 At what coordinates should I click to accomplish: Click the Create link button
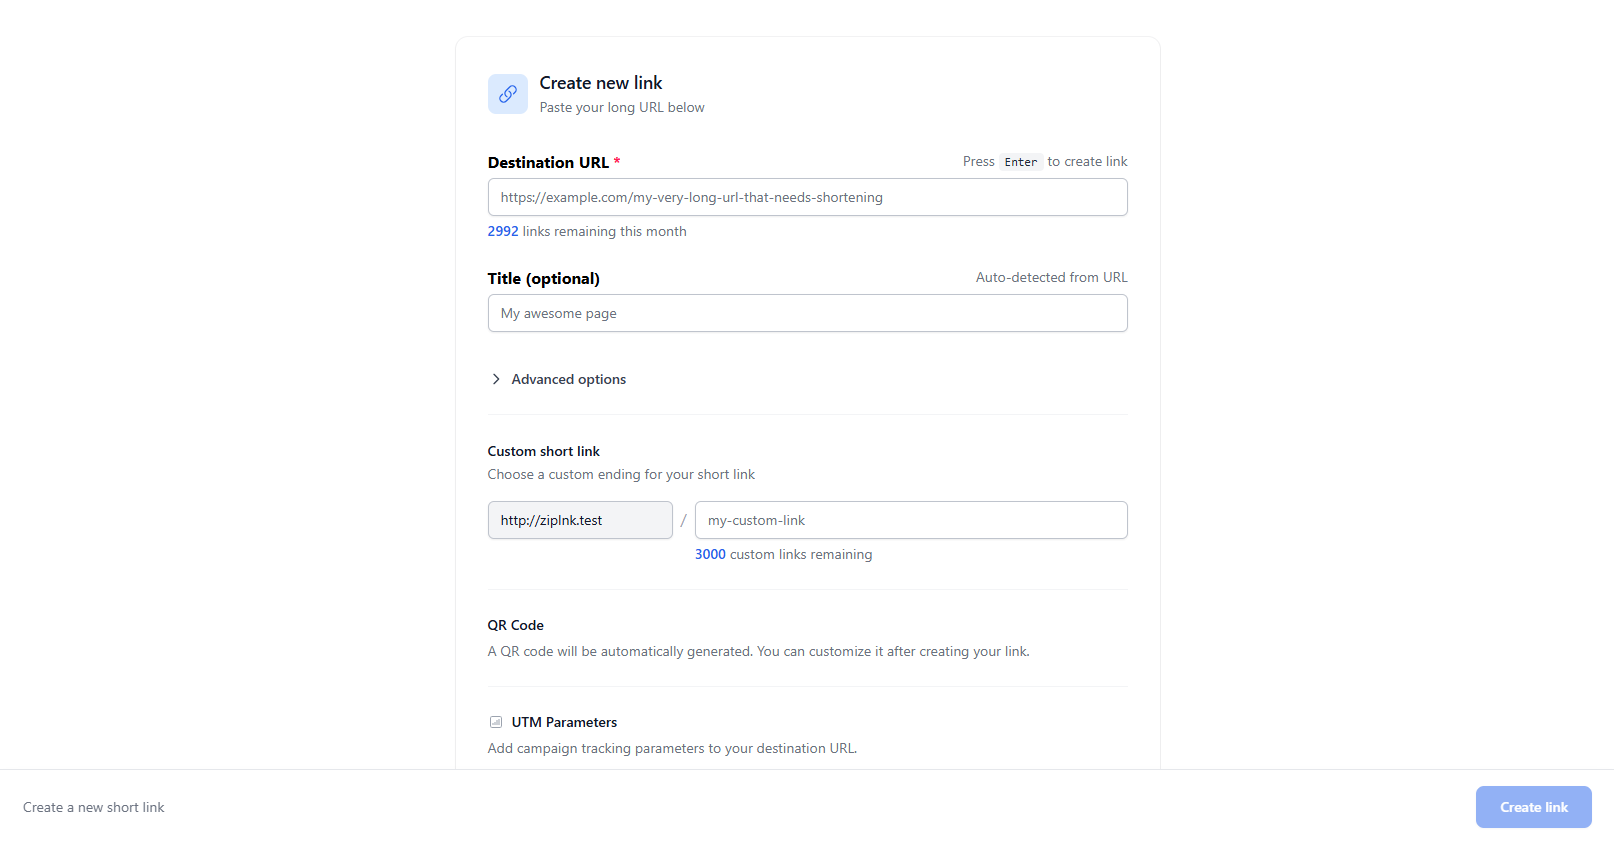[1533, 807]
